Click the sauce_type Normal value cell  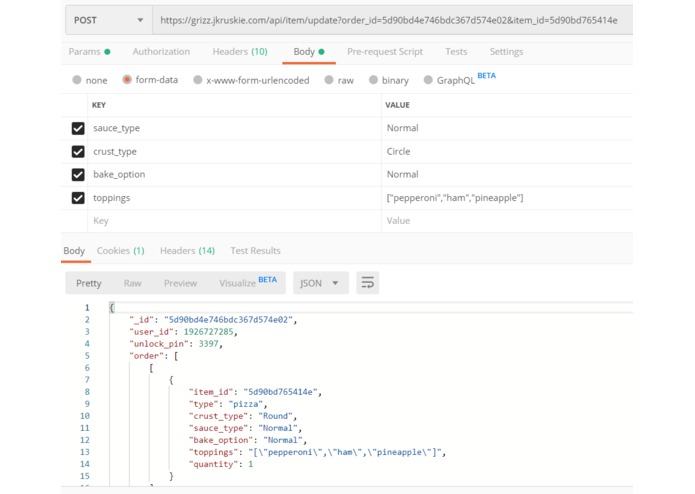click(507, 128)
